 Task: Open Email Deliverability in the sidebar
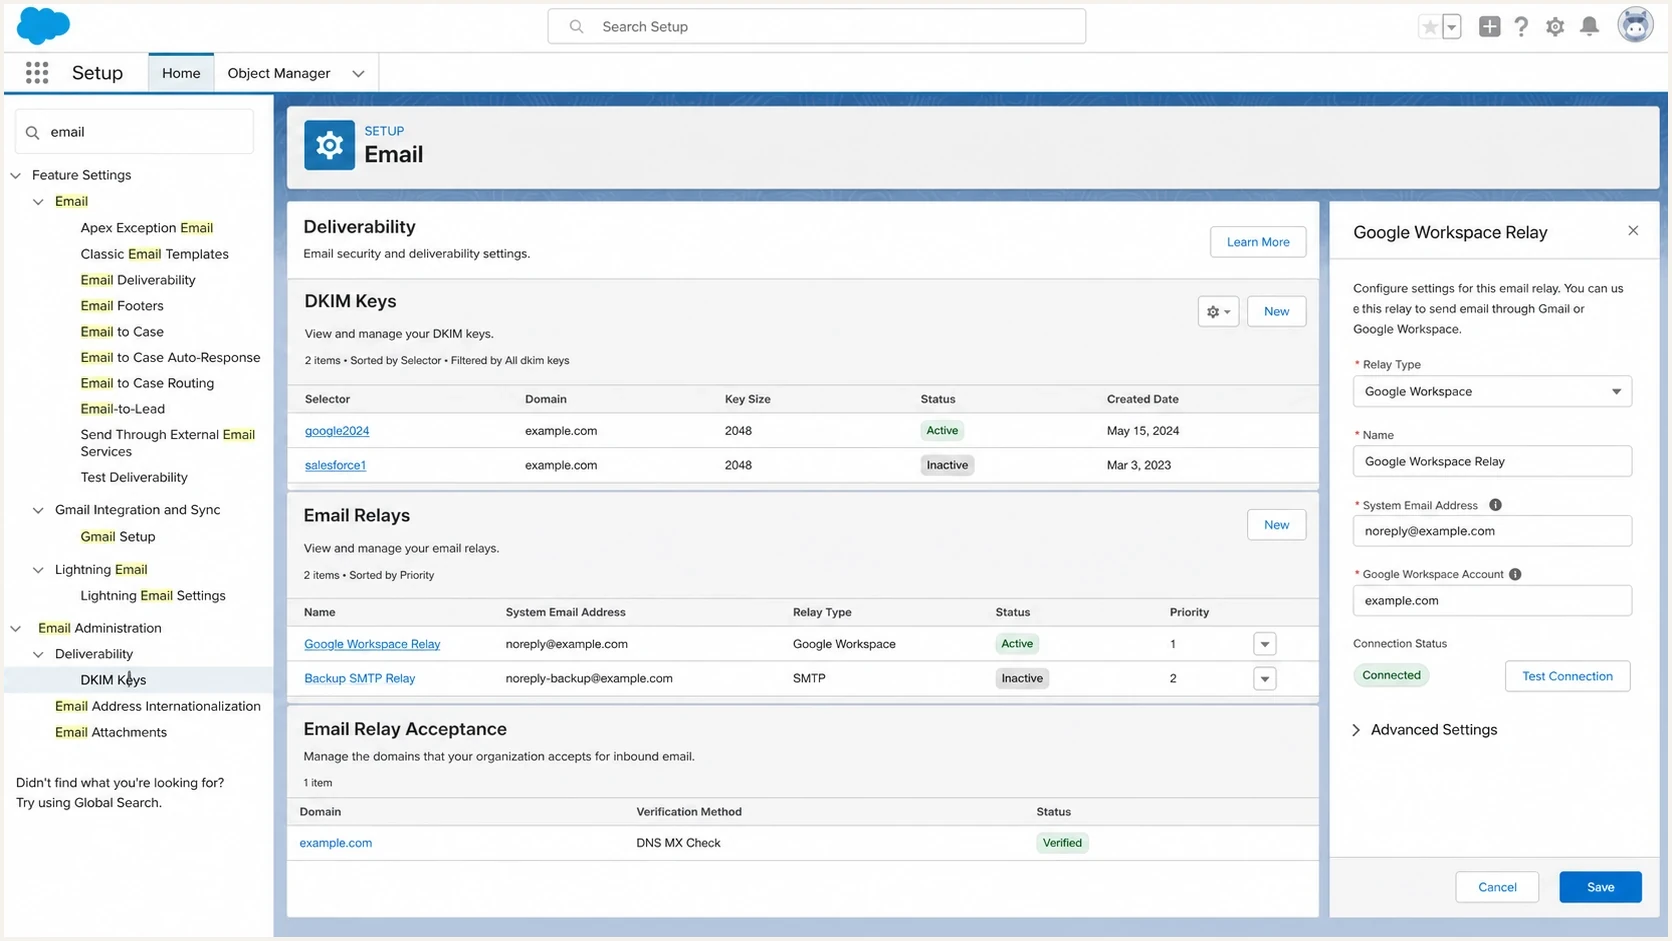click(x=138, y=280)
